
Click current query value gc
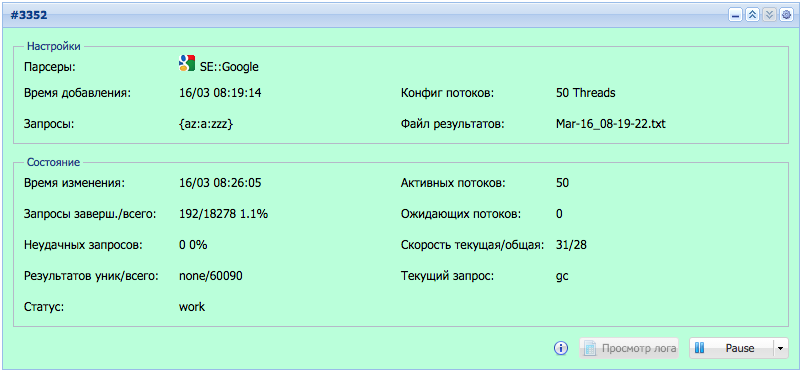(562, 277)
